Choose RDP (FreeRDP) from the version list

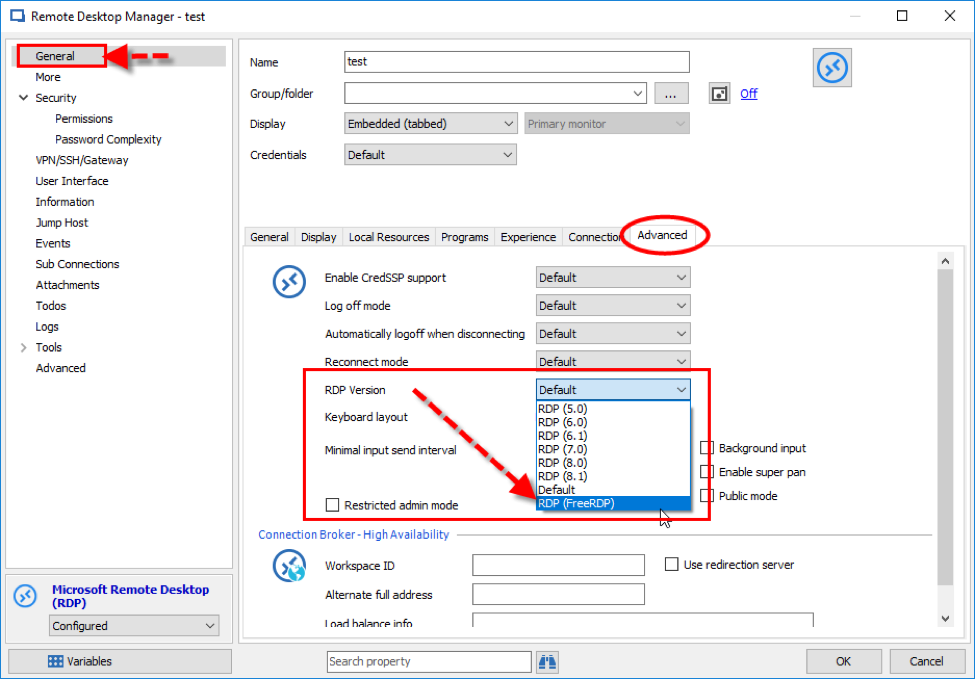pos(613,503)
